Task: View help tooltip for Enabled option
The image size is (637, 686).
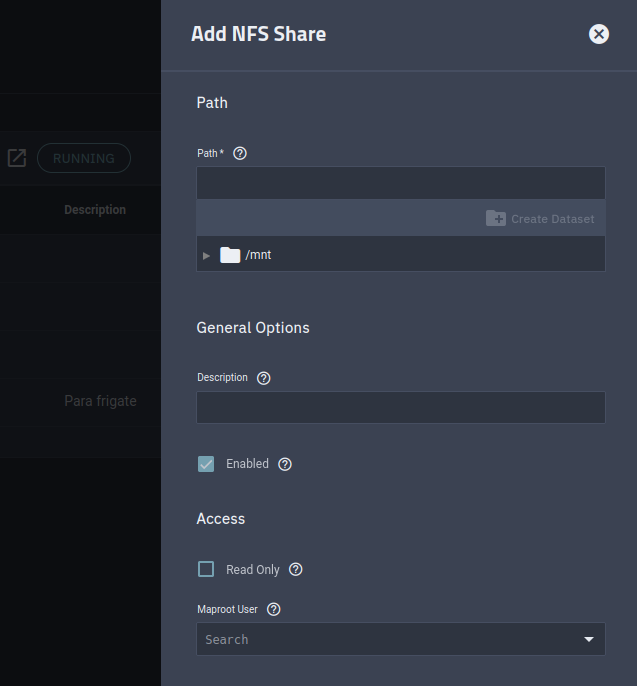Action: 285,464
